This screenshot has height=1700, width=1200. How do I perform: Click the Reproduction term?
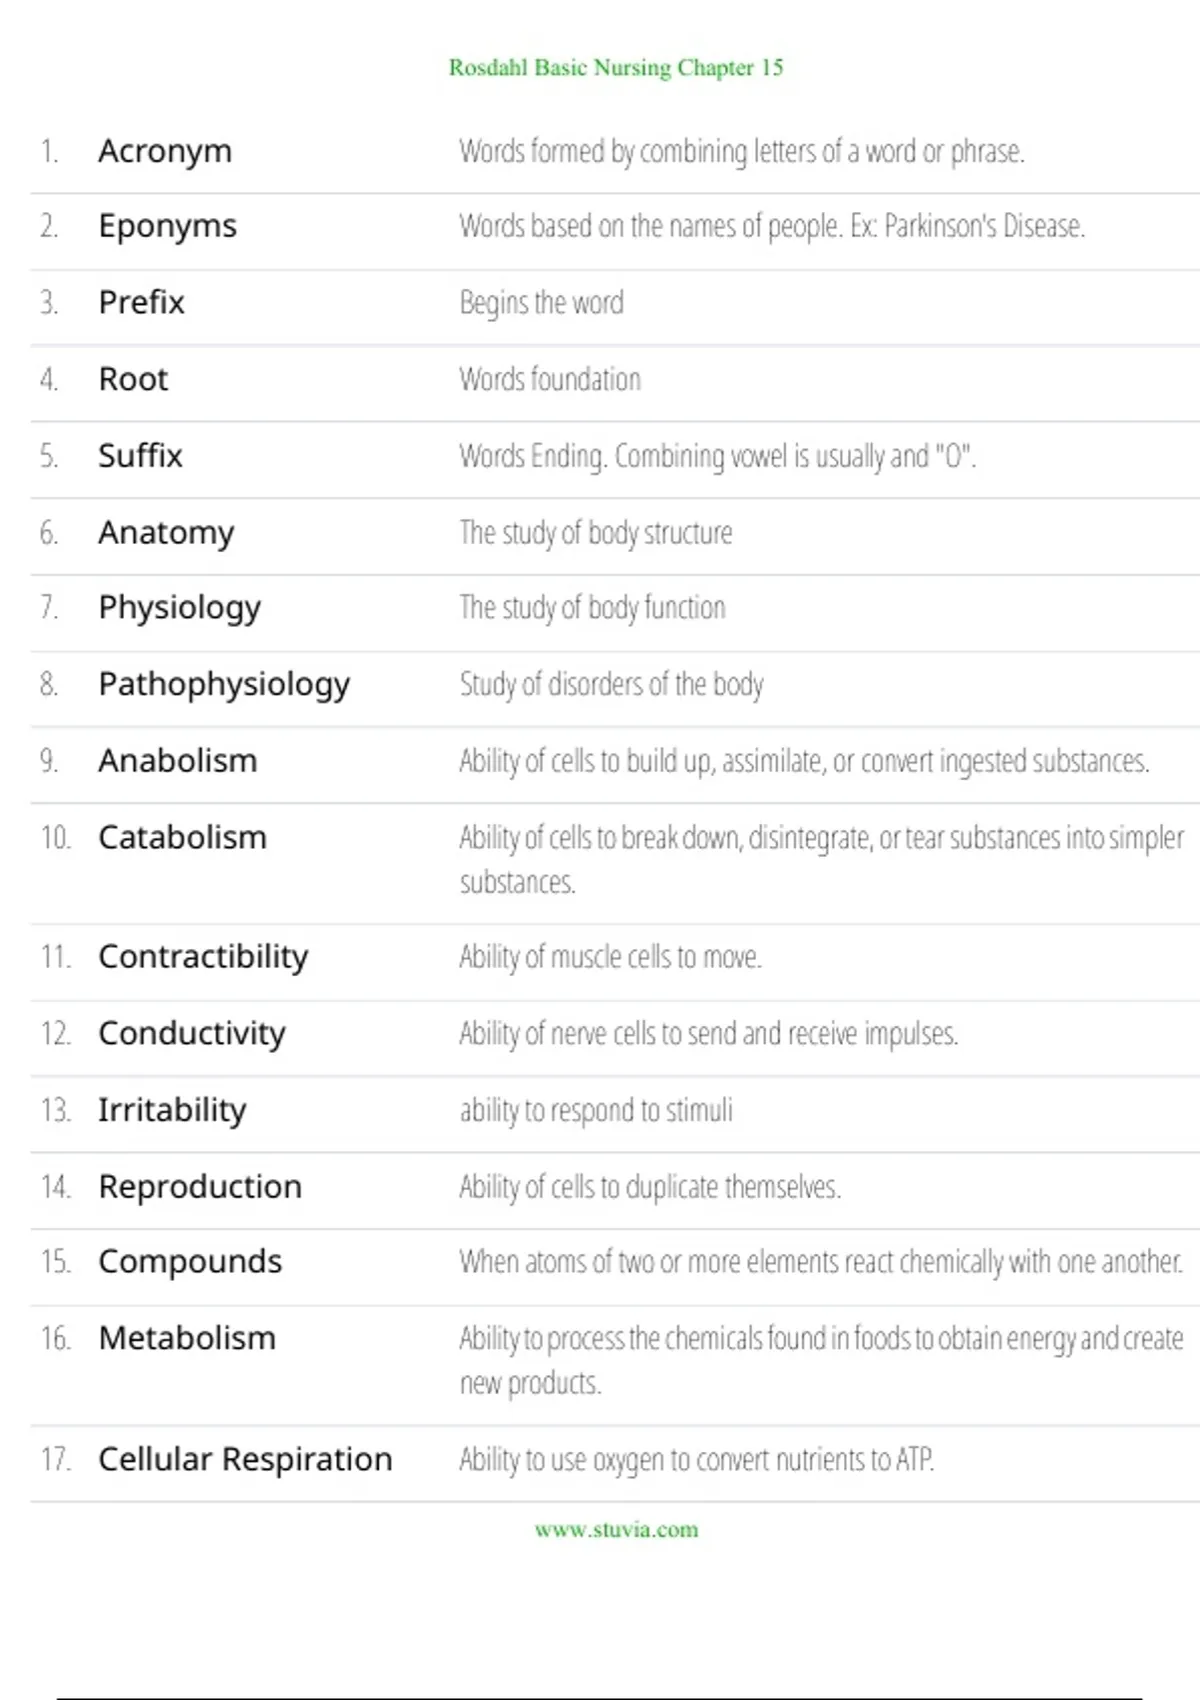(x=200, y=1187)
